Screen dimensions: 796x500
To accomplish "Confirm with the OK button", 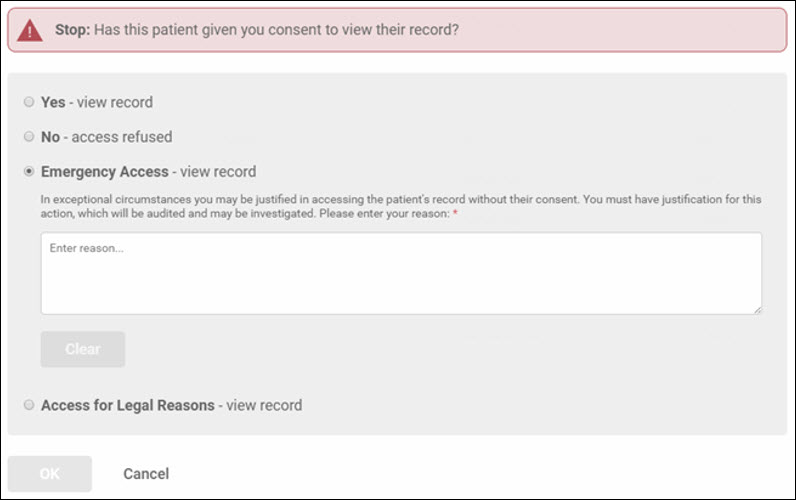I will point(50,474).
